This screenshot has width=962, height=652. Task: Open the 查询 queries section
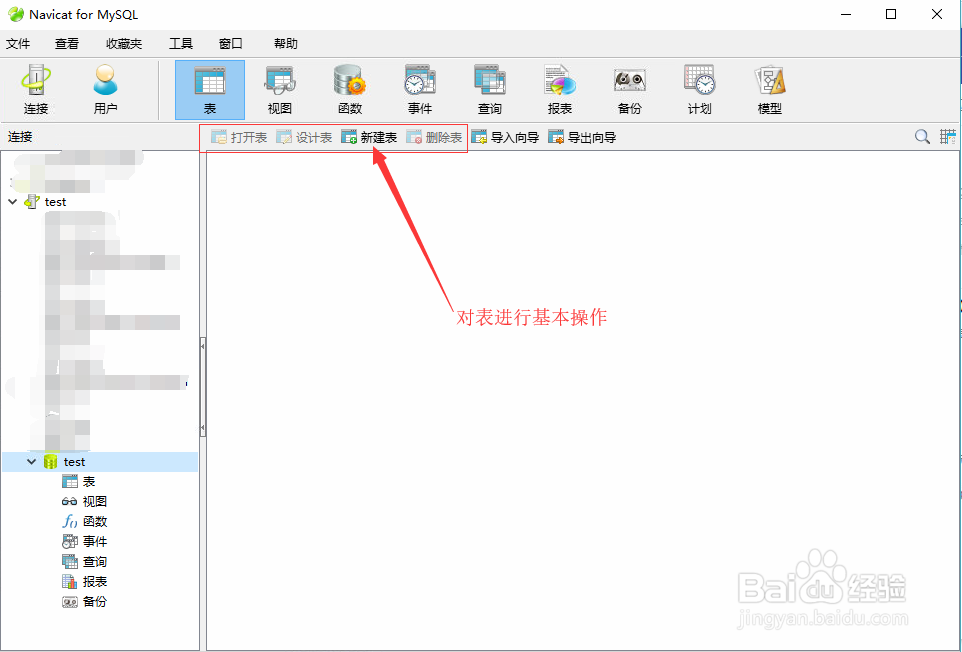[490, 90]
